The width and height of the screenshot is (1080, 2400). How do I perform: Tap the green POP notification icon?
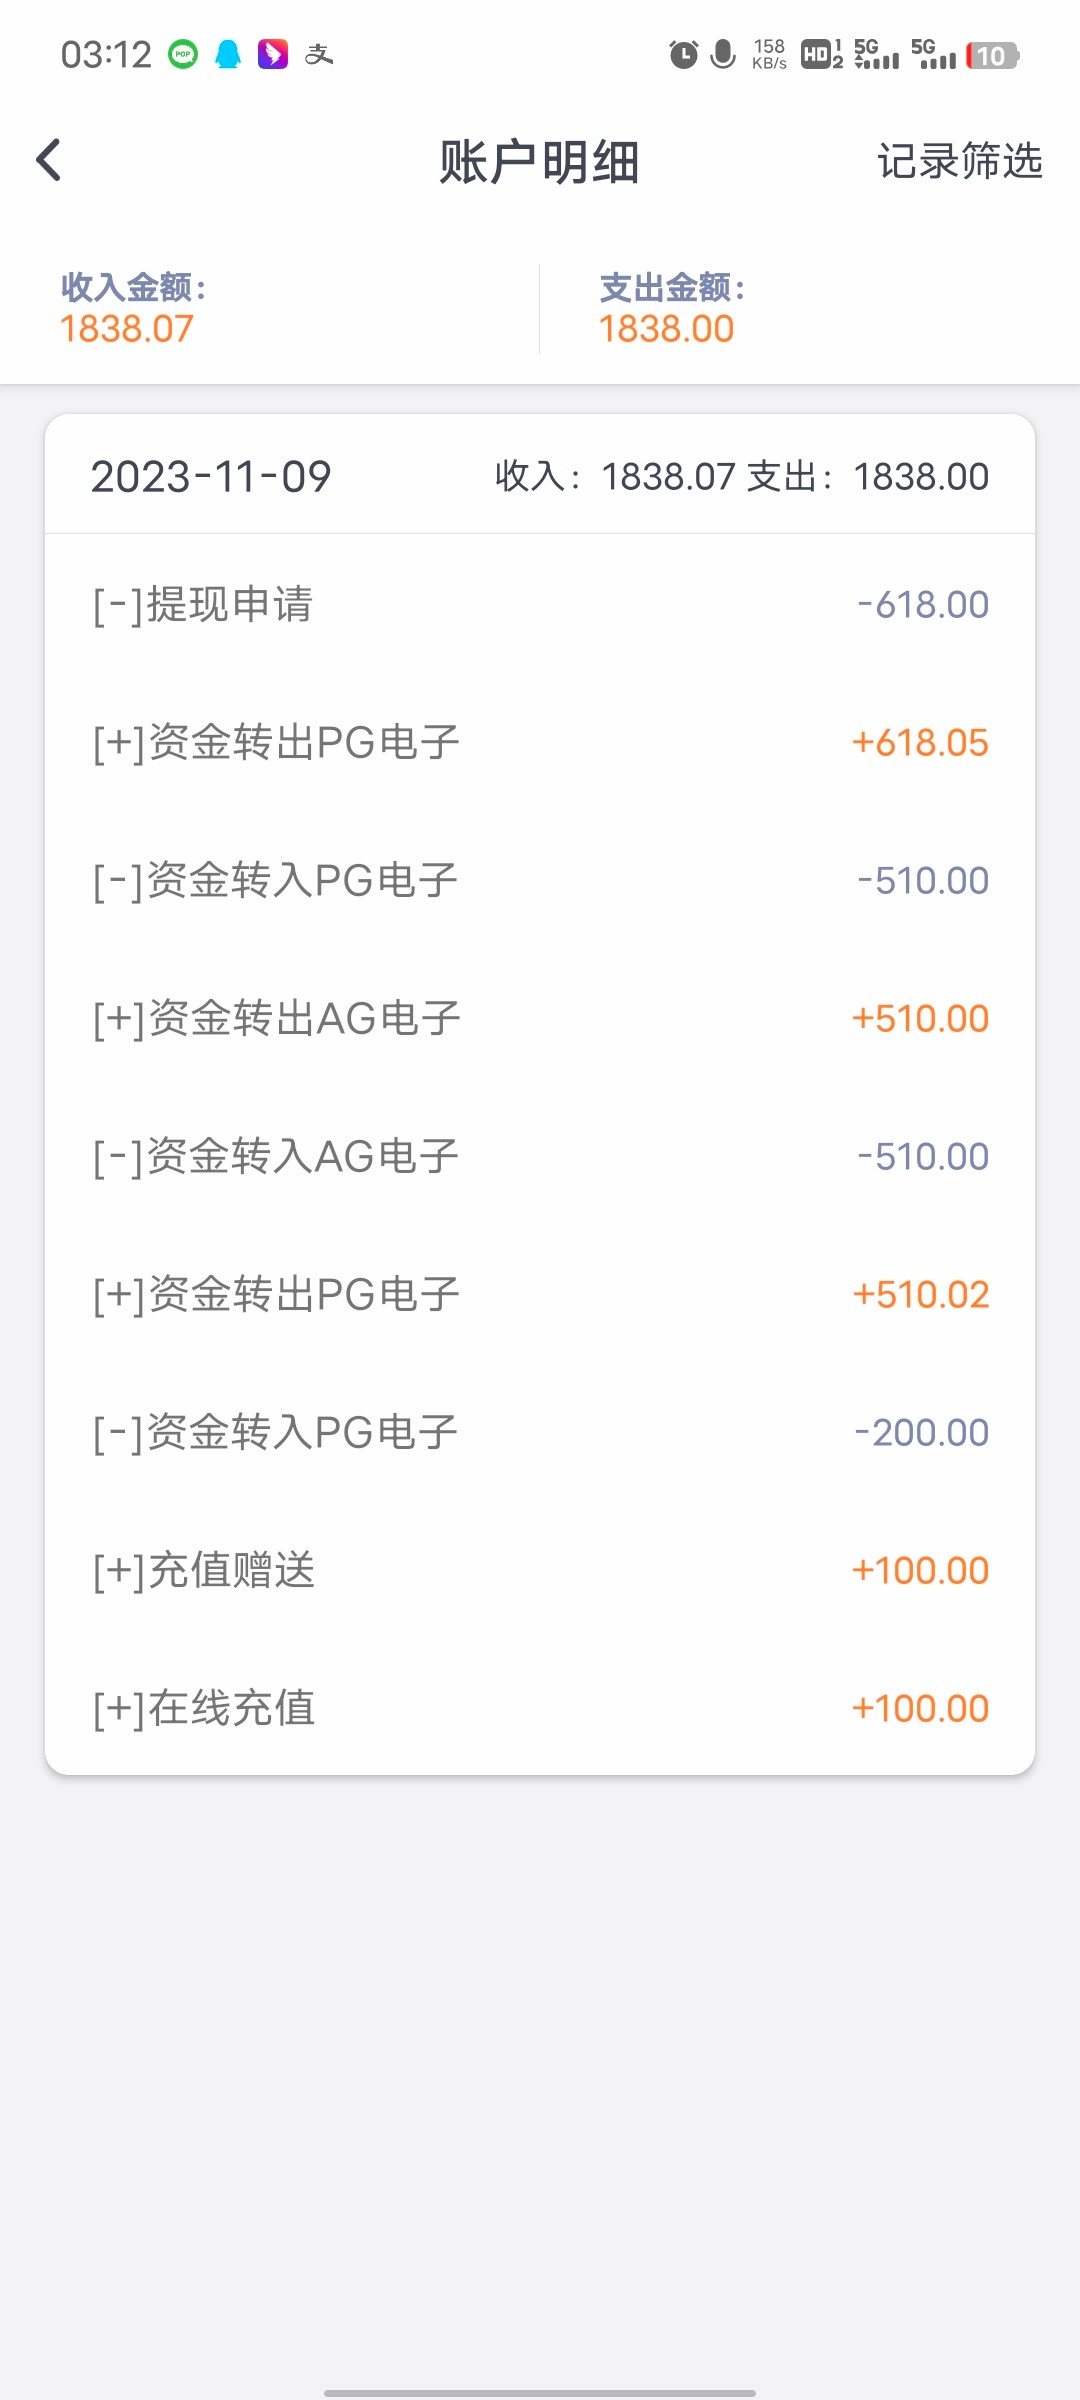[183, 54]
